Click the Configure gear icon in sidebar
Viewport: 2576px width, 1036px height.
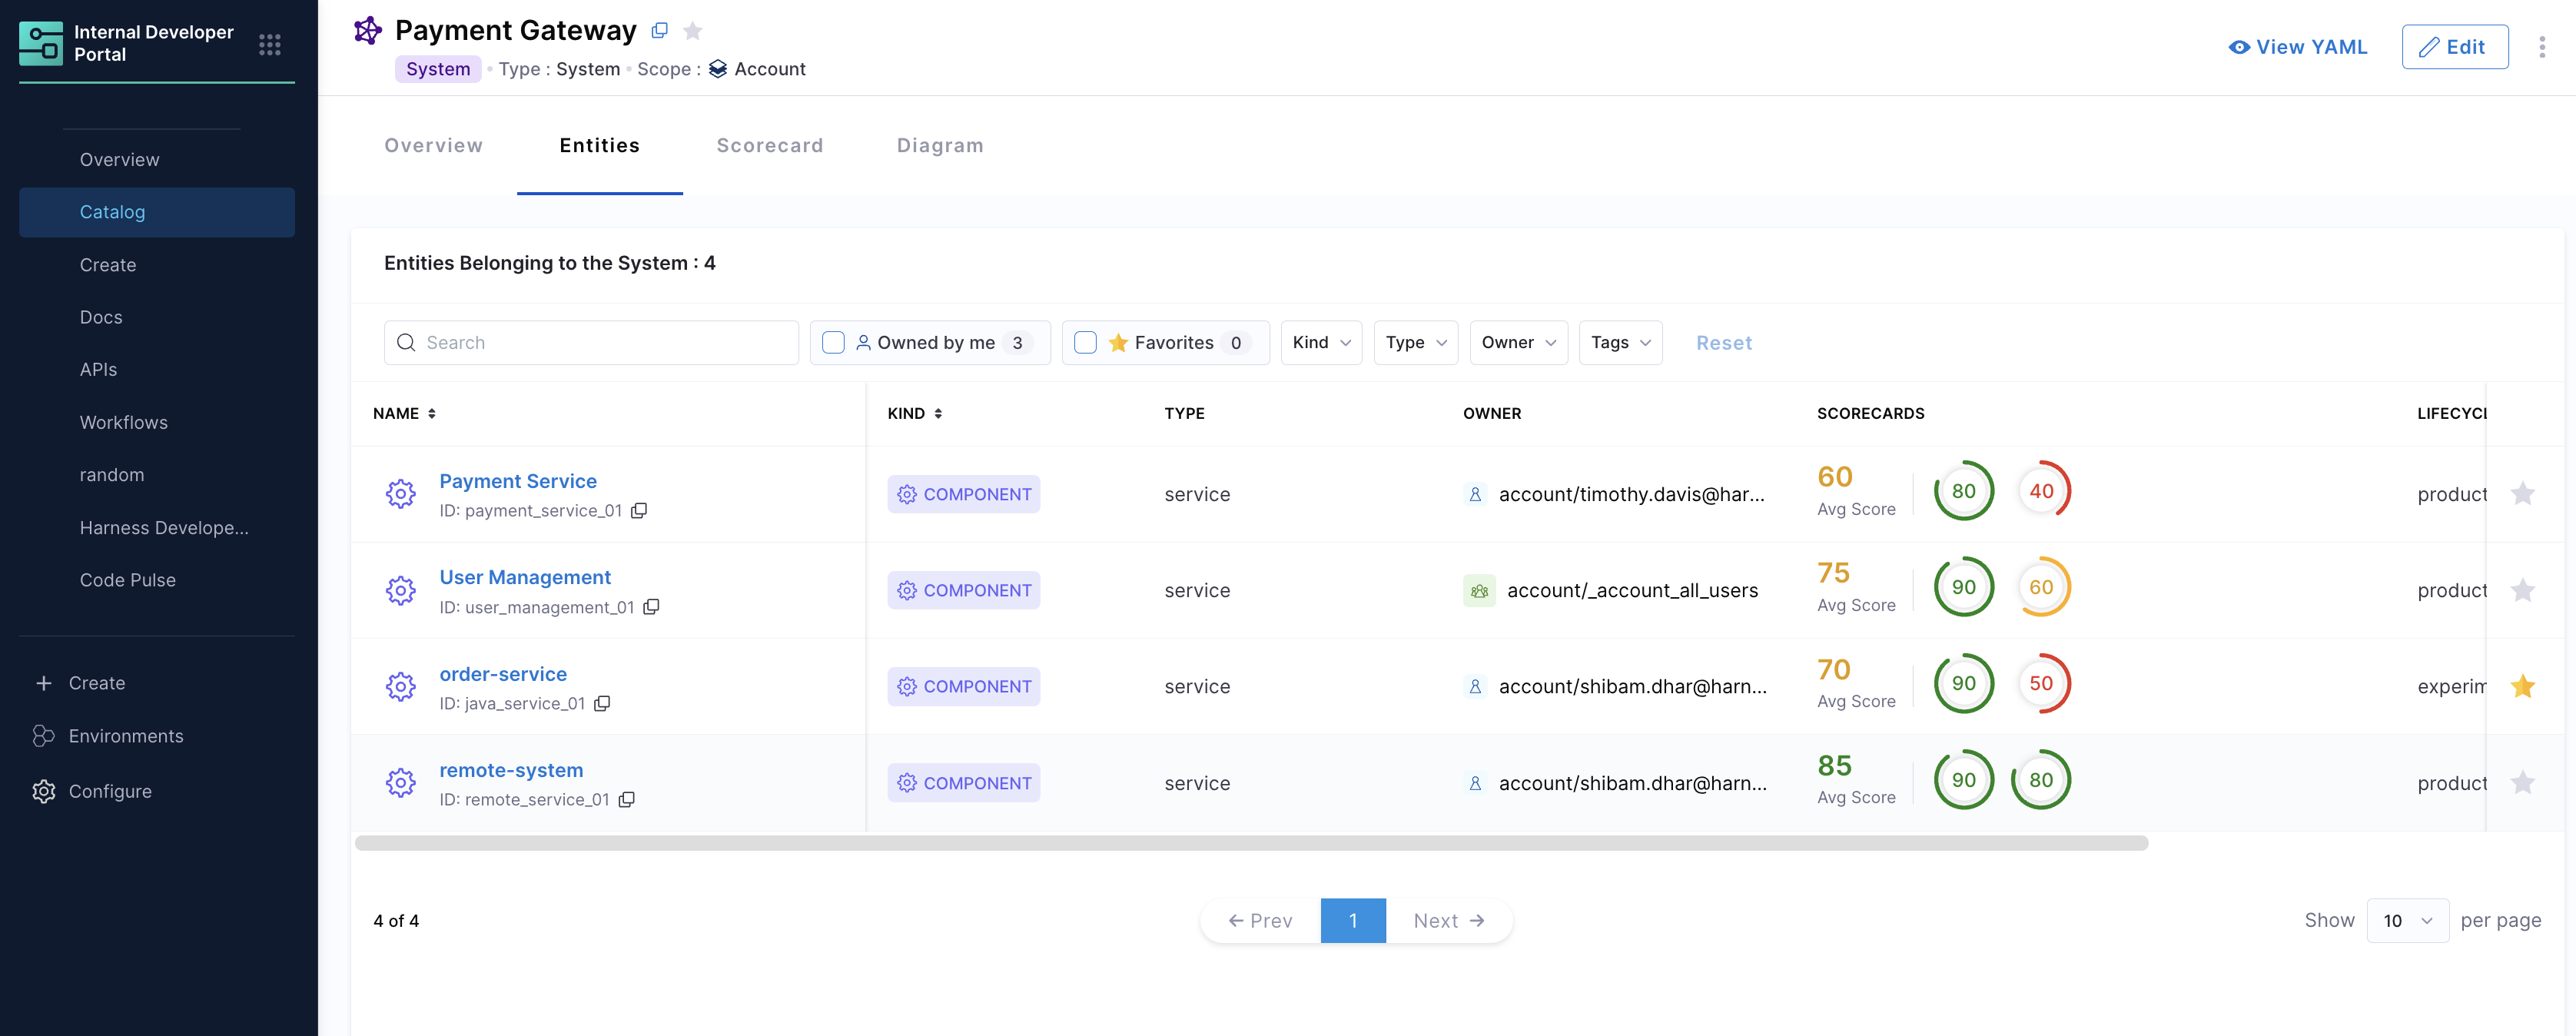point(43,791)
